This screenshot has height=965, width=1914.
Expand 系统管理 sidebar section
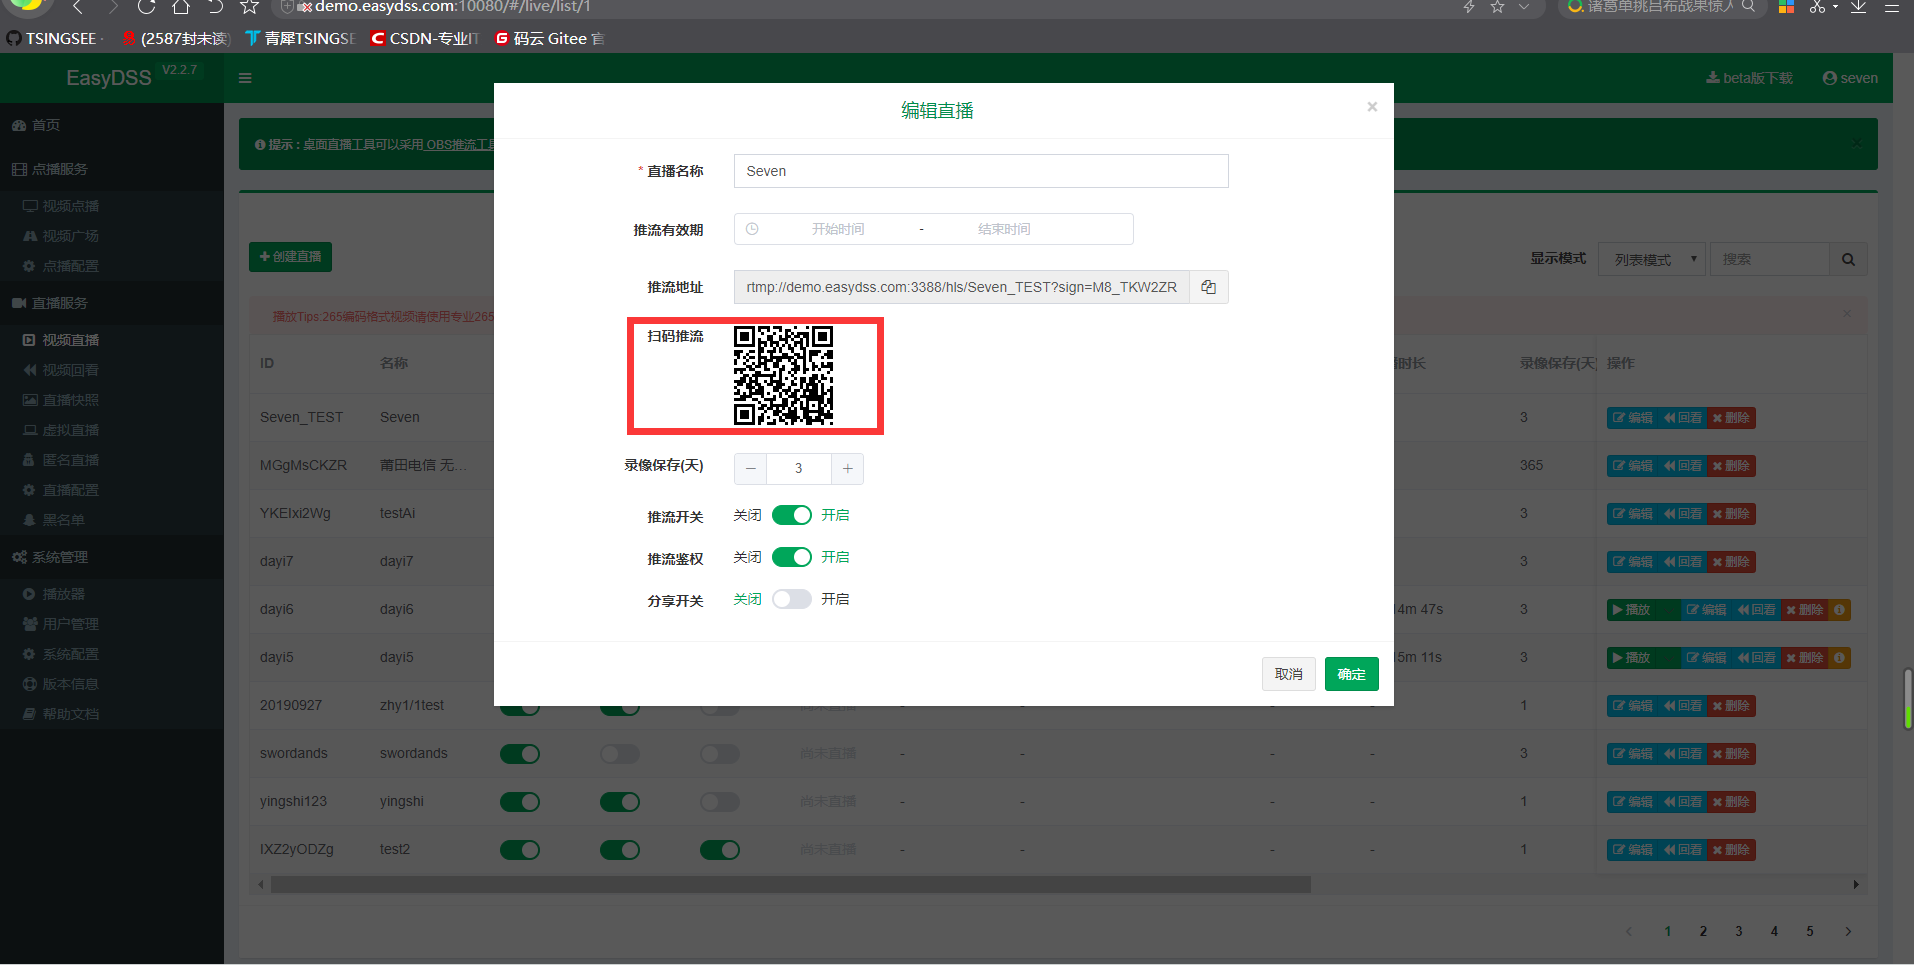50,557
